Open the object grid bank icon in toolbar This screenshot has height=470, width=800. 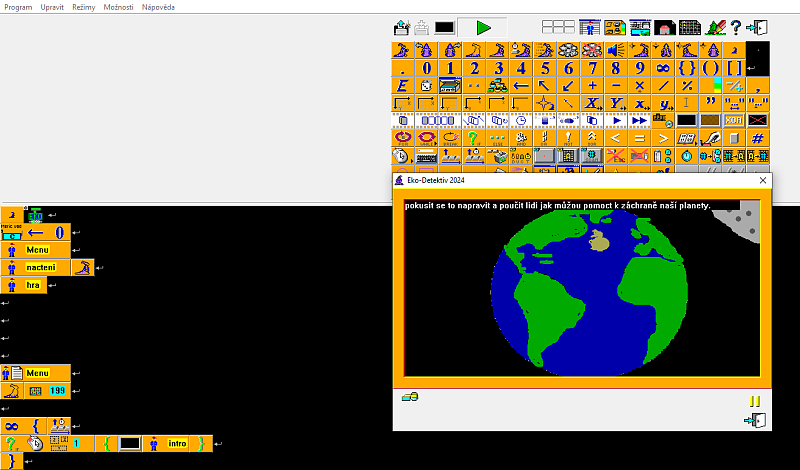[x=690, y=28]
